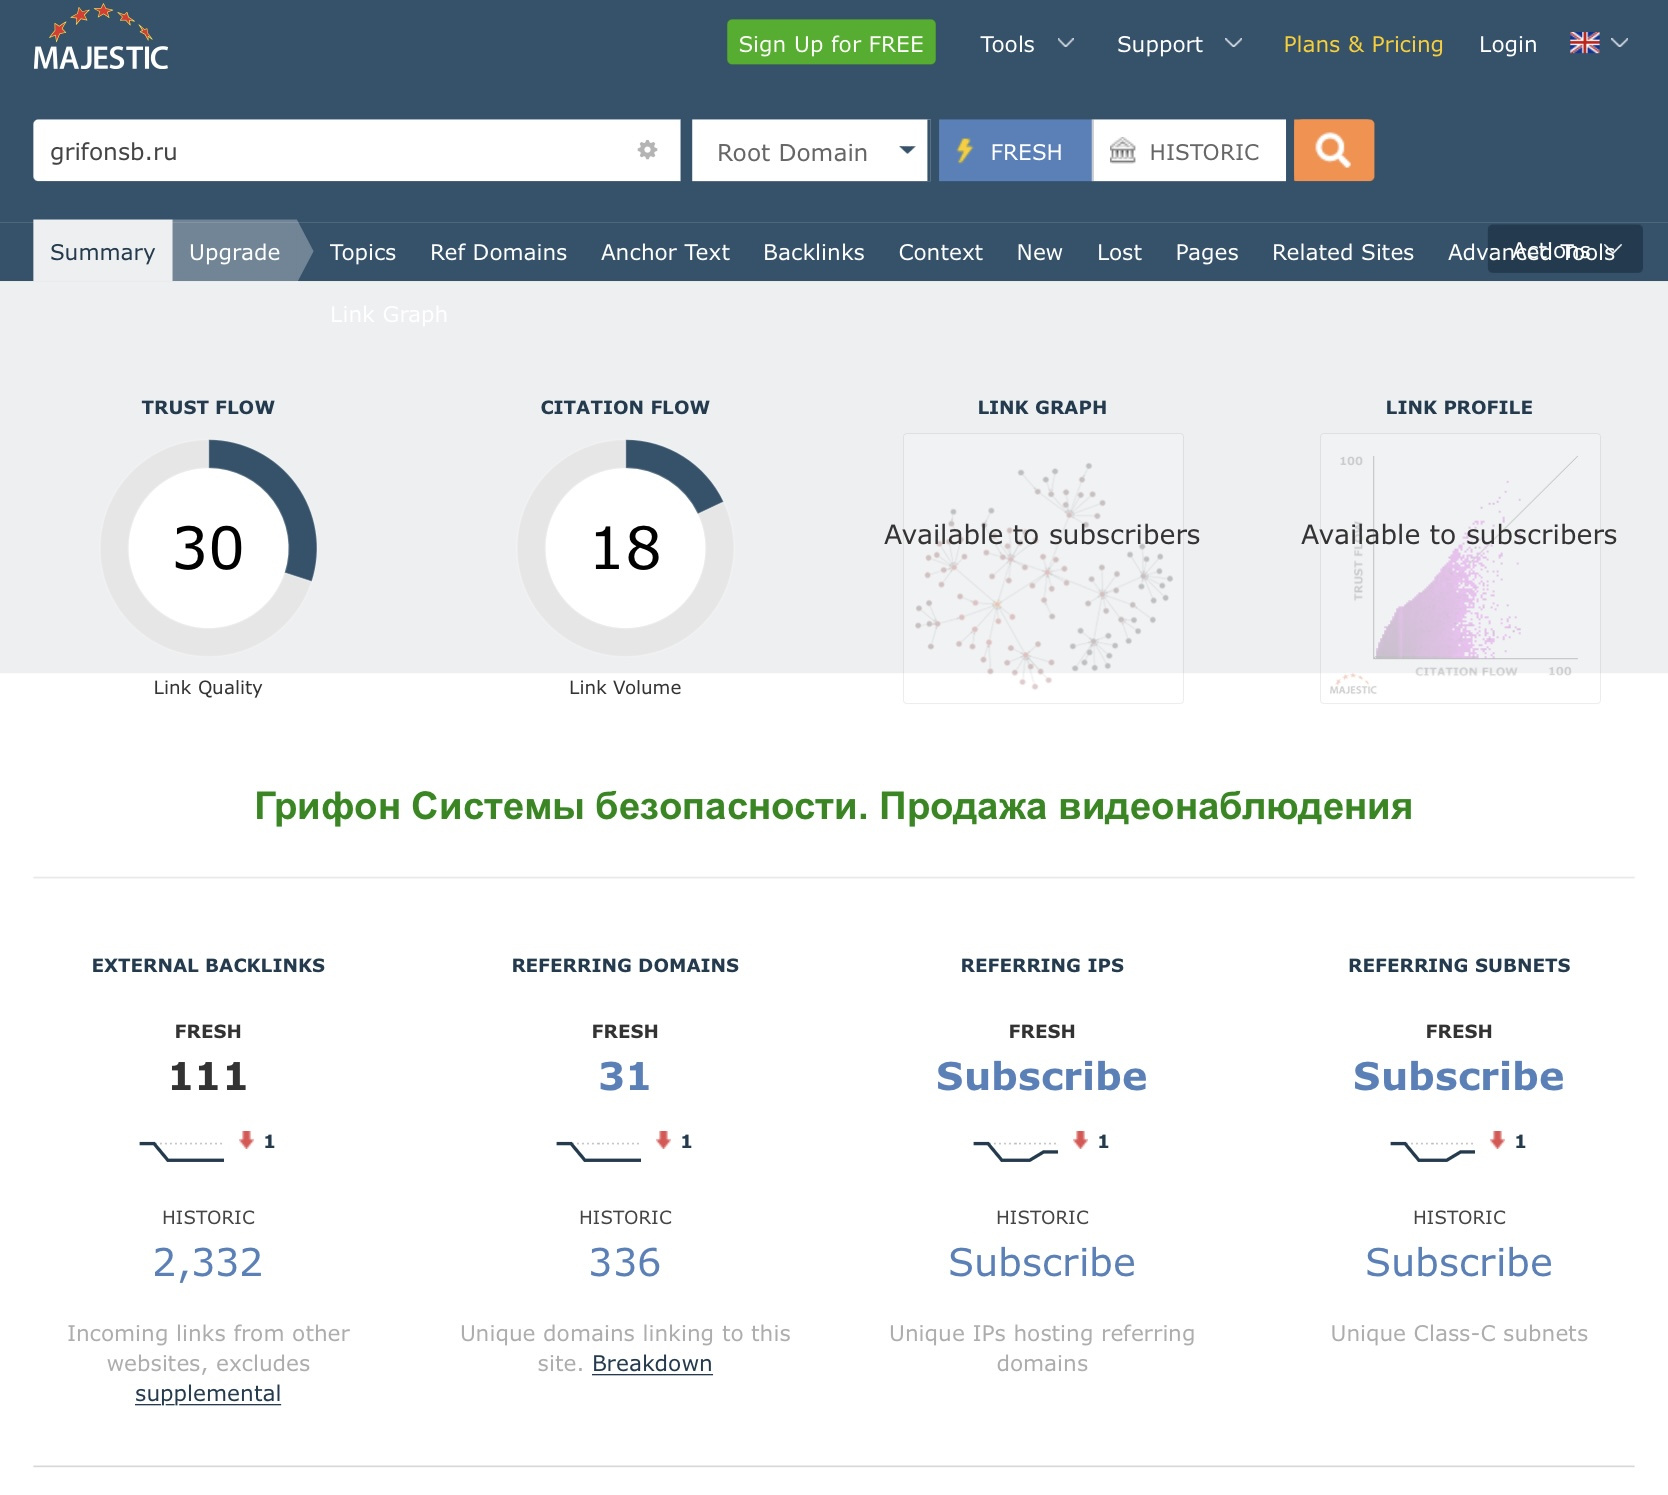Click the Trust Flow 30 gauge
Image resolution: width=1668 pixels, height=1495 pixels.
pyautogui.click(x=208, y=547)
